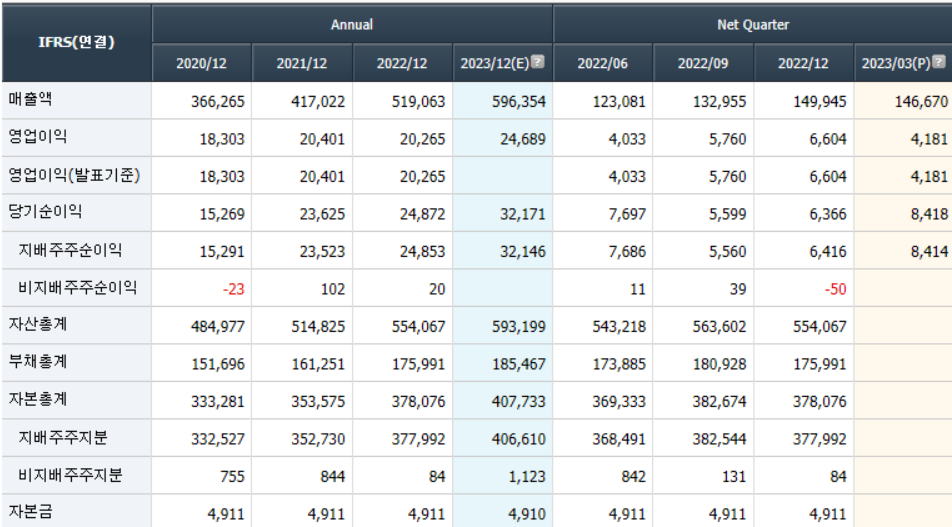Click the 417,022 revenue value
952x527 pixels.
318,101
